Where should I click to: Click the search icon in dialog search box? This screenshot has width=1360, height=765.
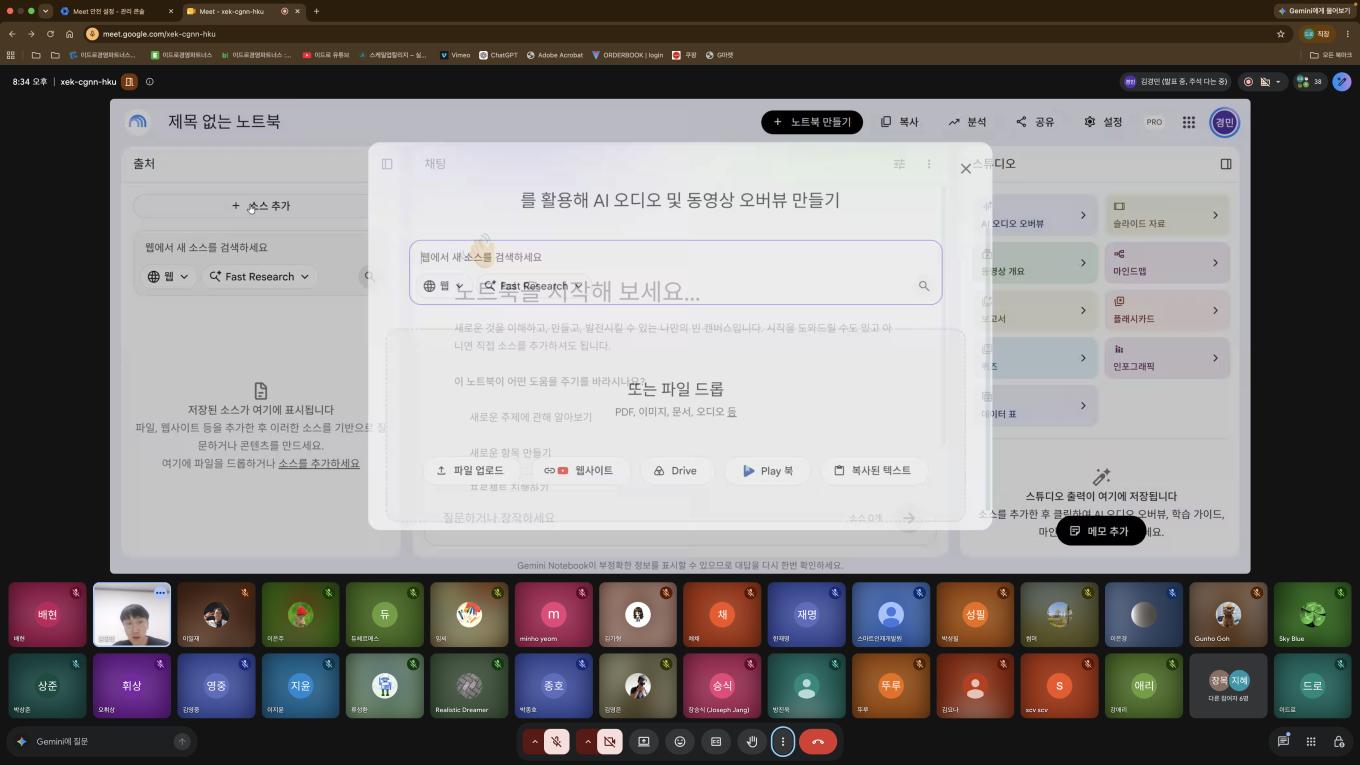[x=924, y=286]
